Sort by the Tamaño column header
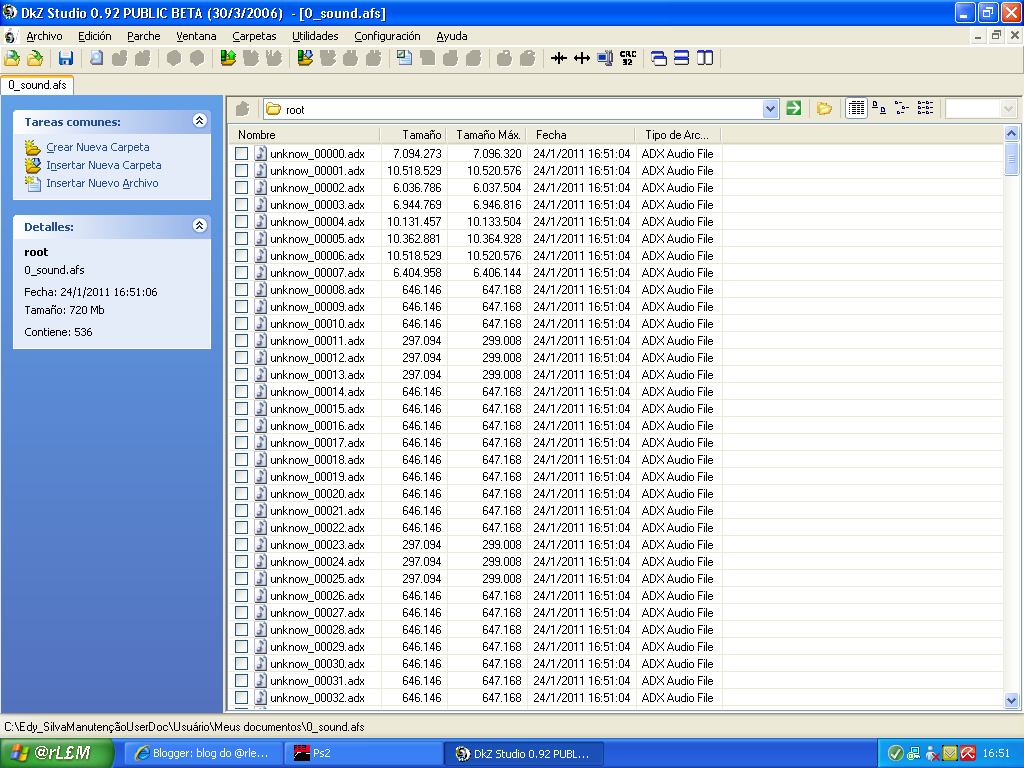The image size is (1024, 768). point(412,135)
